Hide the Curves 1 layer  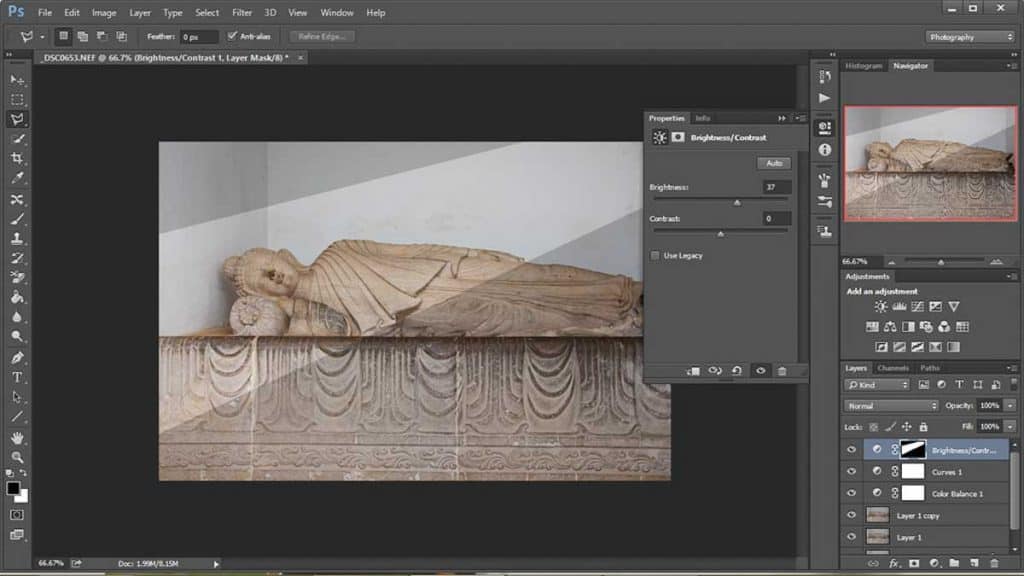click(851, 472)
